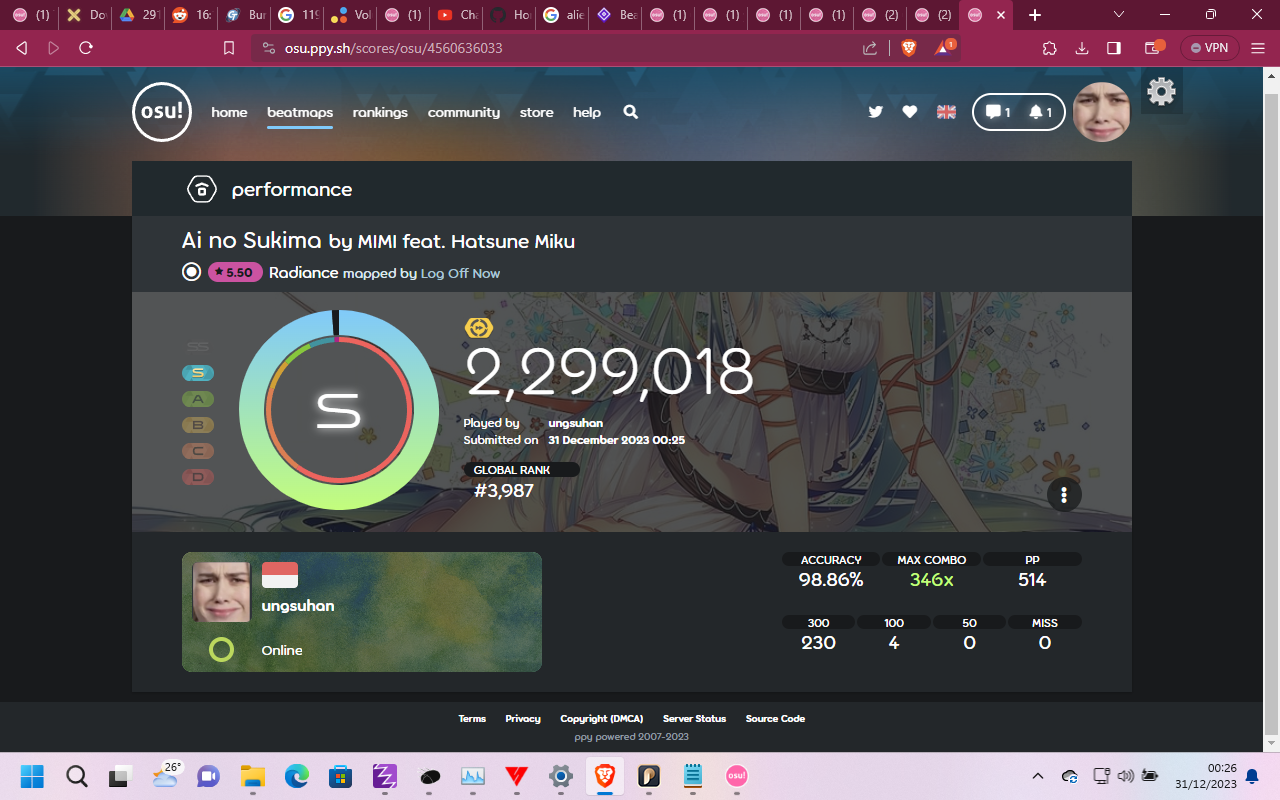
Task: Open the search magnifier in osu! navigation
Action: pyautogui.click(x=631, y=112)
